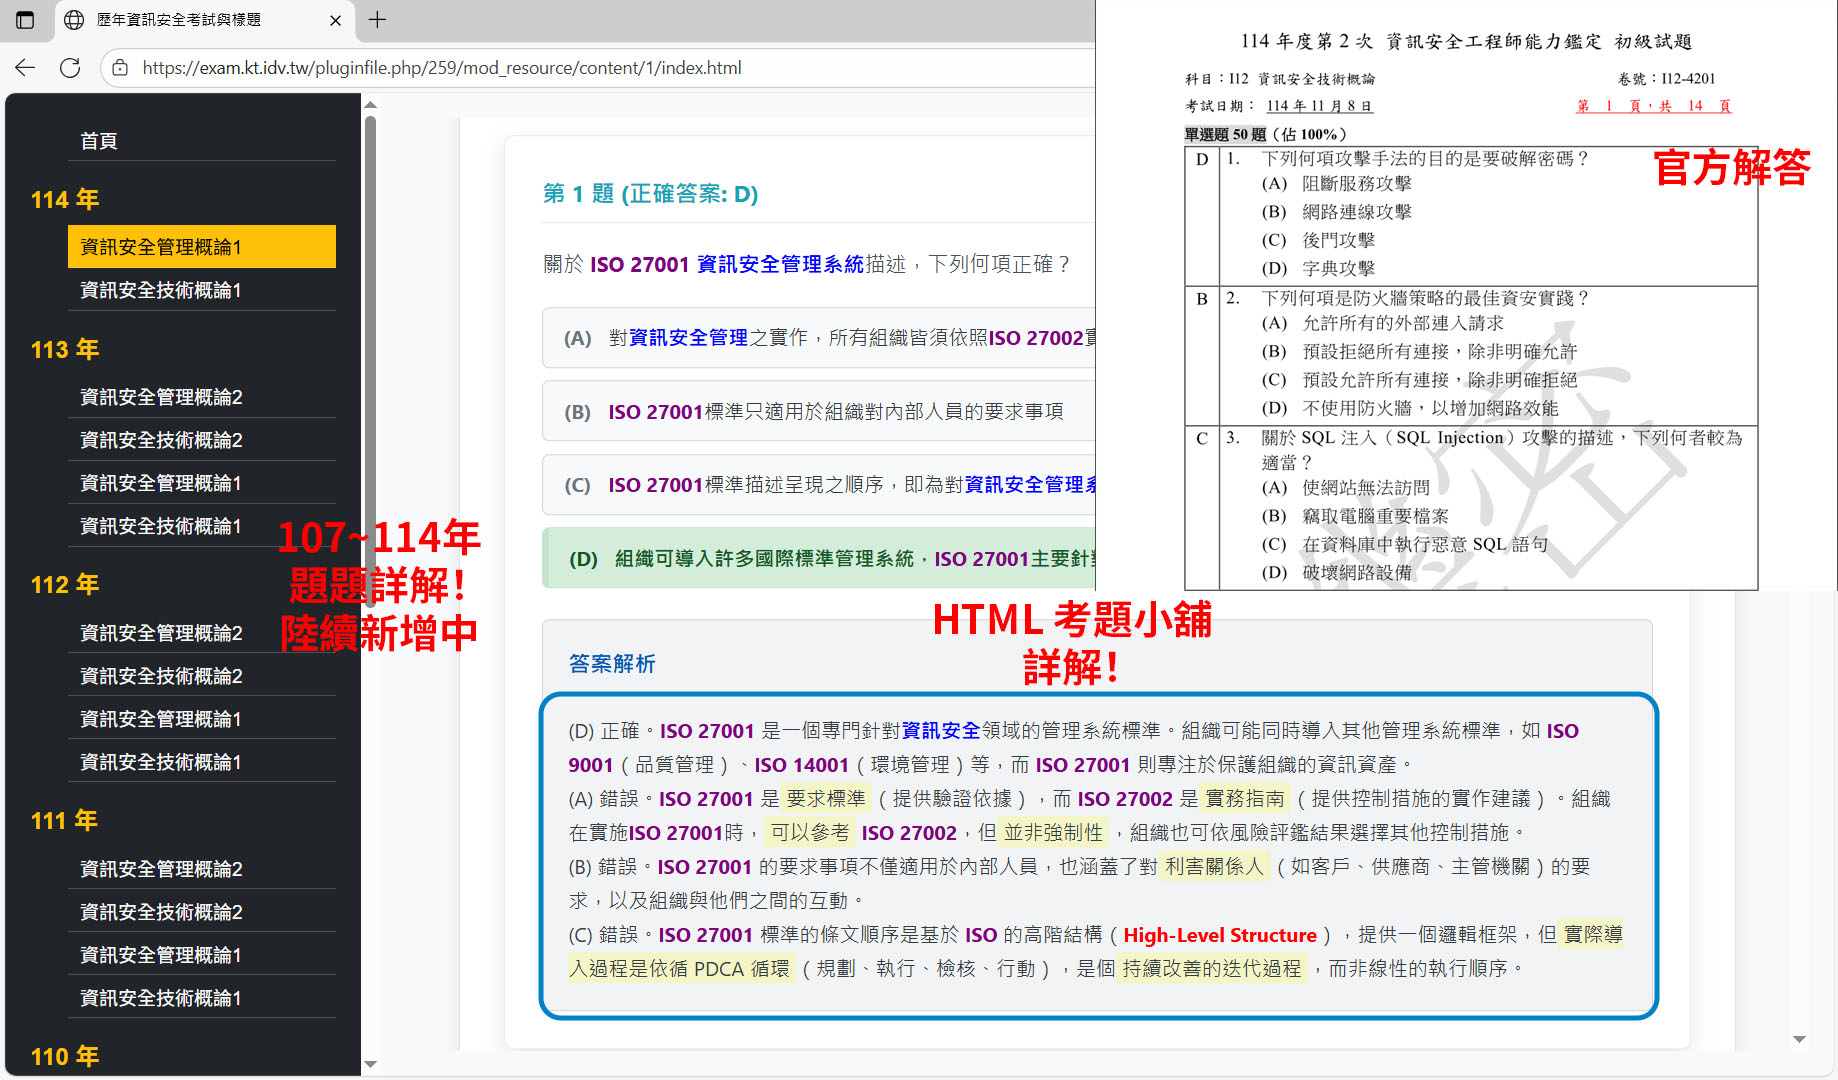The height and width of the screenshot is (1080, 1838).
Task: Expand the 111 年 section heading
Action: click(65, 821)
